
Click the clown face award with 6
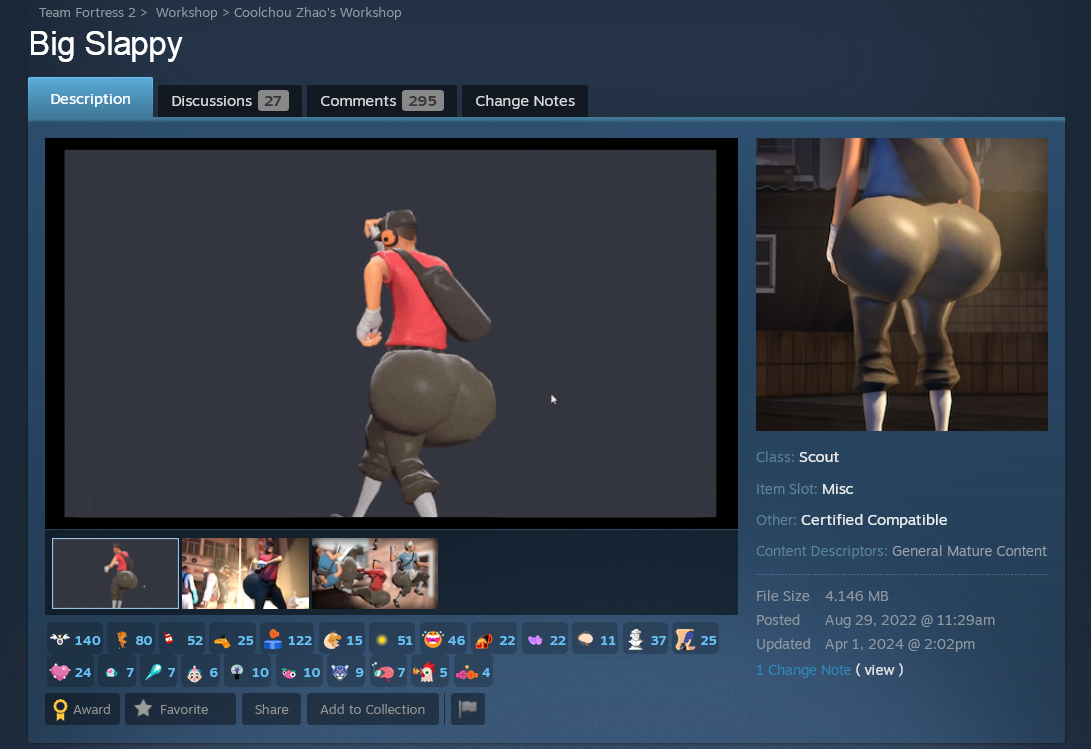[x=201, y=672]
